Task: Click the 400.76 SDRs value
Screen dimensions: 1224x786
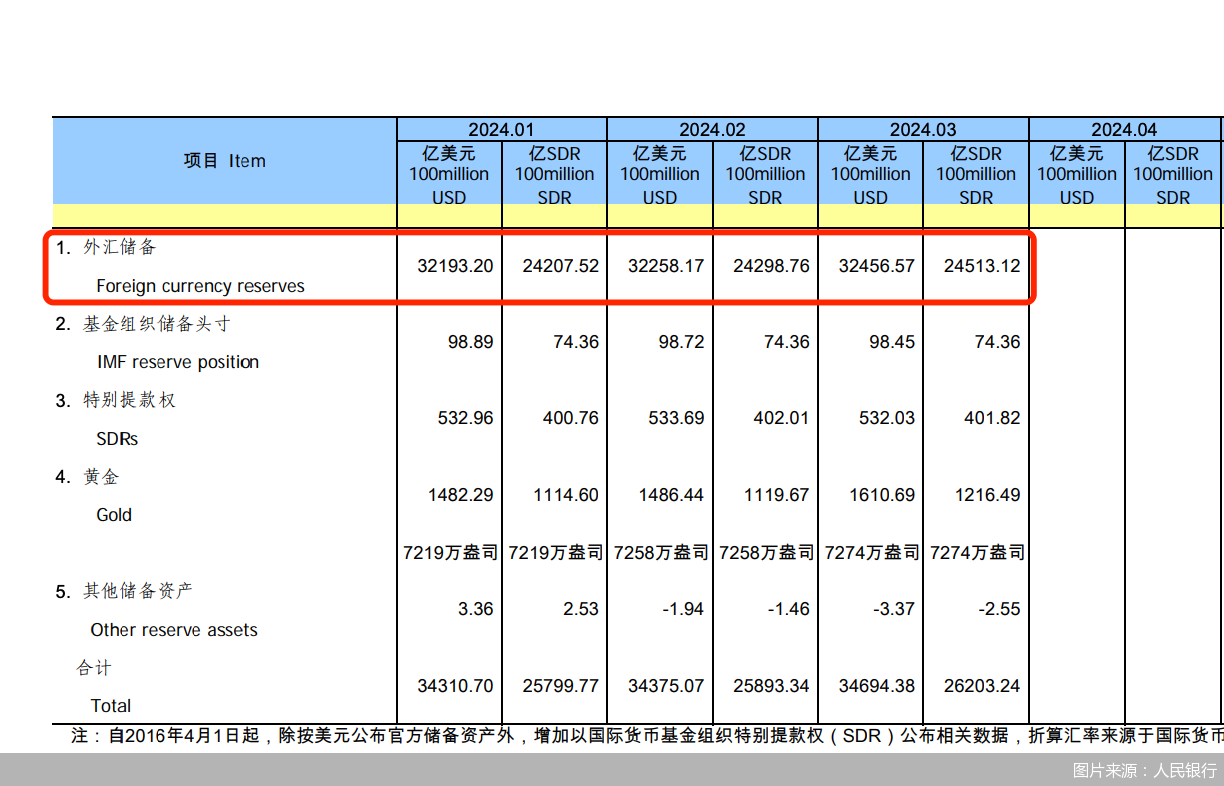Action: (x=571, y=418)
